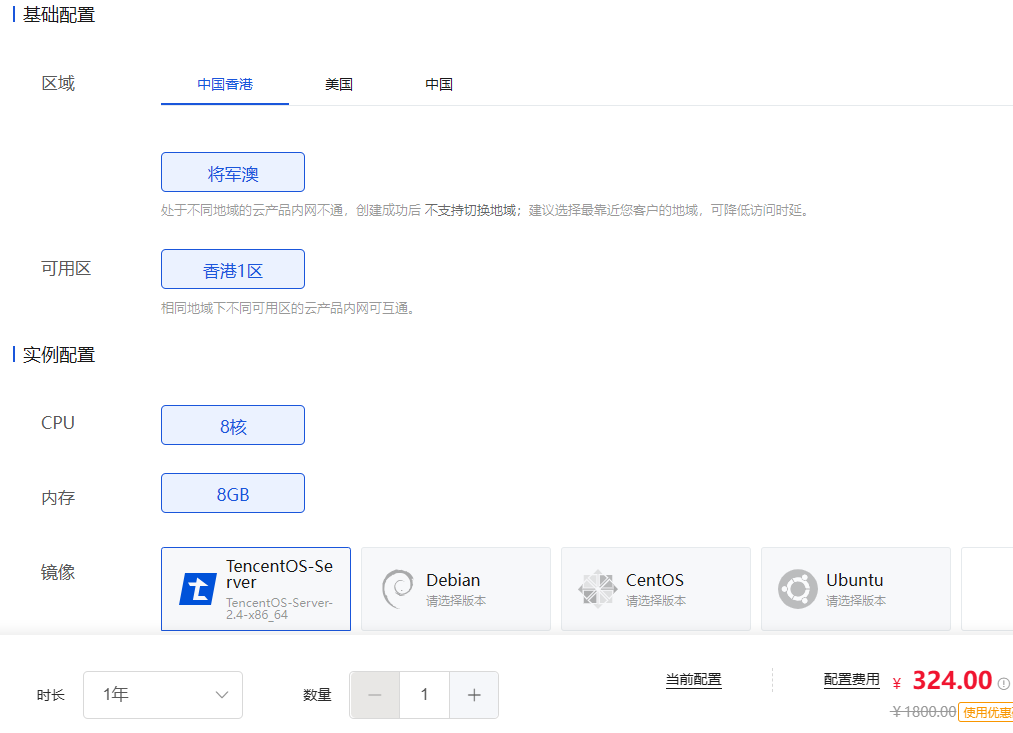Image resolution: width=1013 pixels, height=733 pixels.
Task: Pick the Ubuntu image card
Action: pyautogui.click(x=856, y=589)
